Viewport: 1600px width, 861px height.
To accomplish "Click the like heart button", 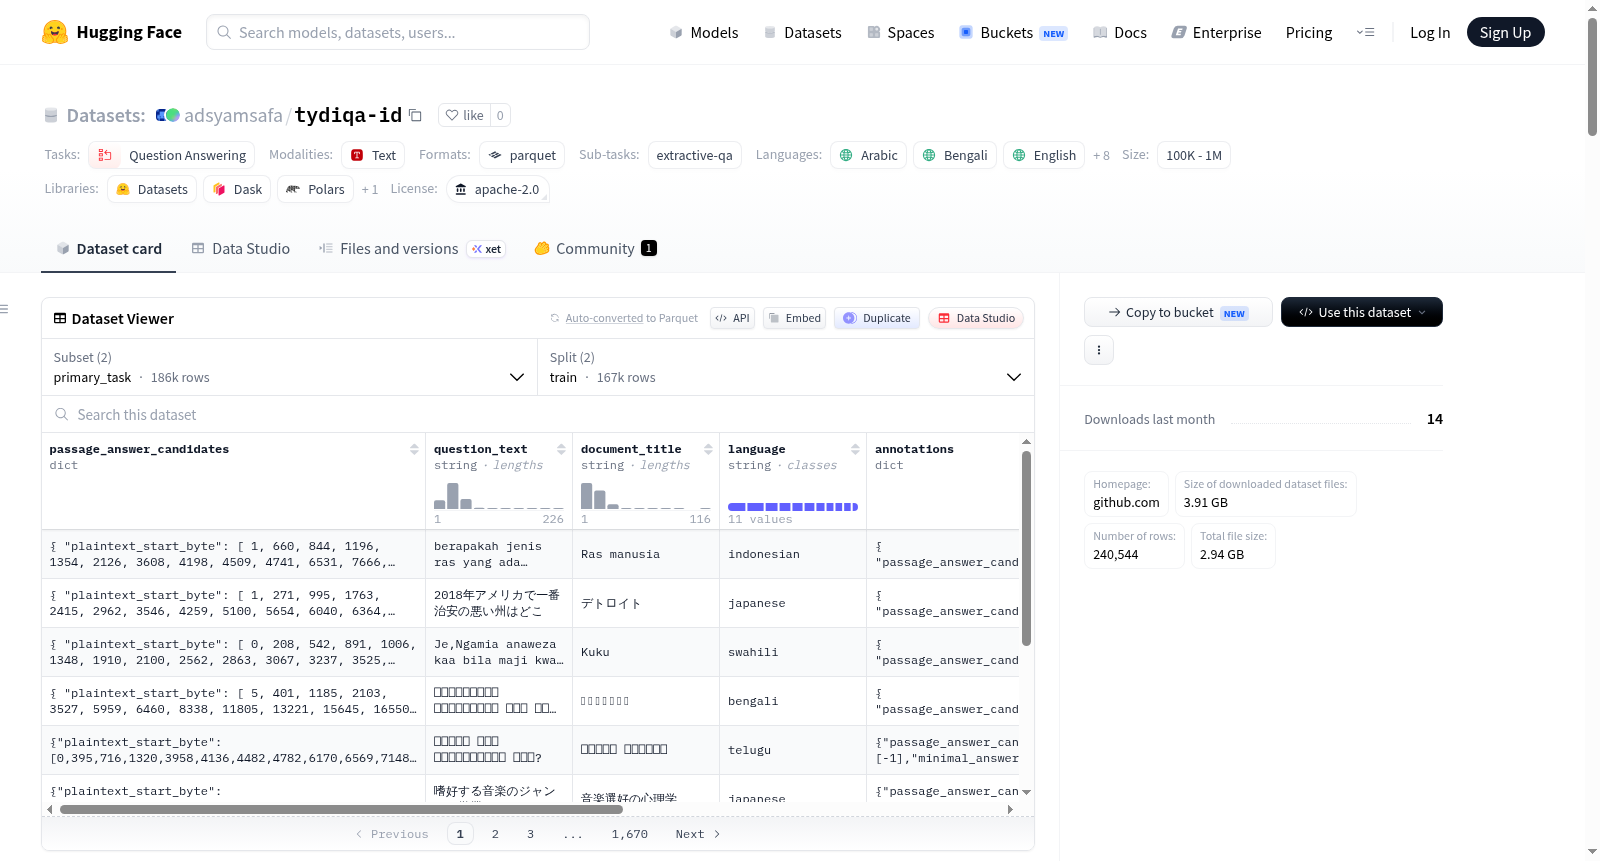I will tap(464, 115).
